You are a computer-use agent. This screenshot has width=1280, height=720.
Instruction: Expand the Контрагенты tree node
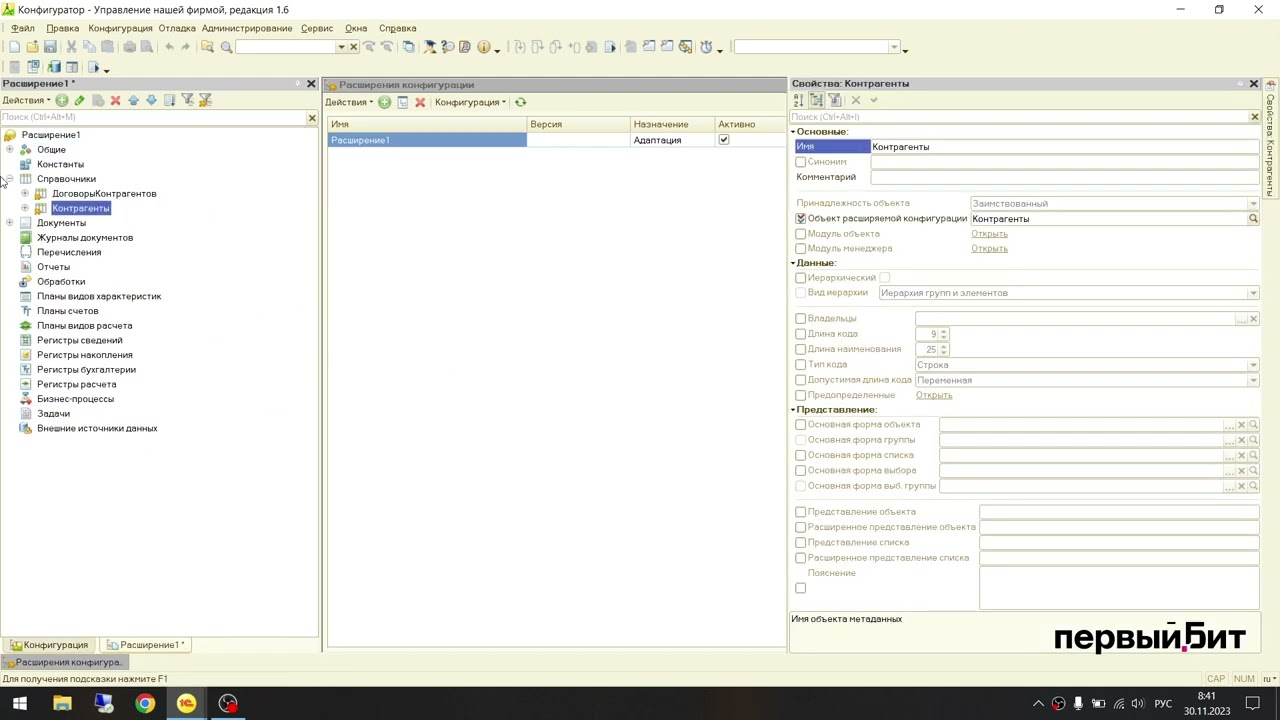25,208
